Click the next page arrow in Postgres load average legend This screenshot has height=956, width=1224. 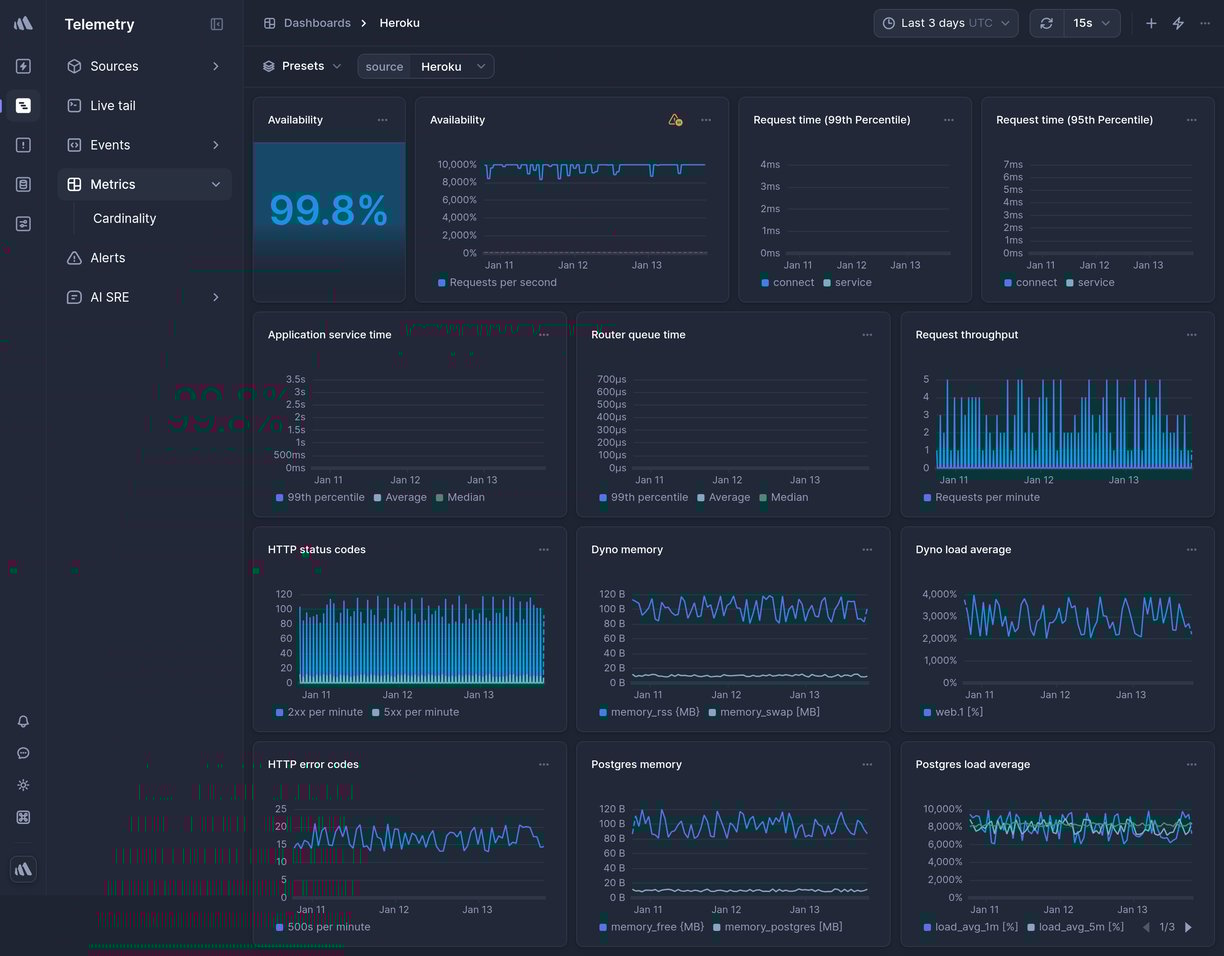[1189, 926]
